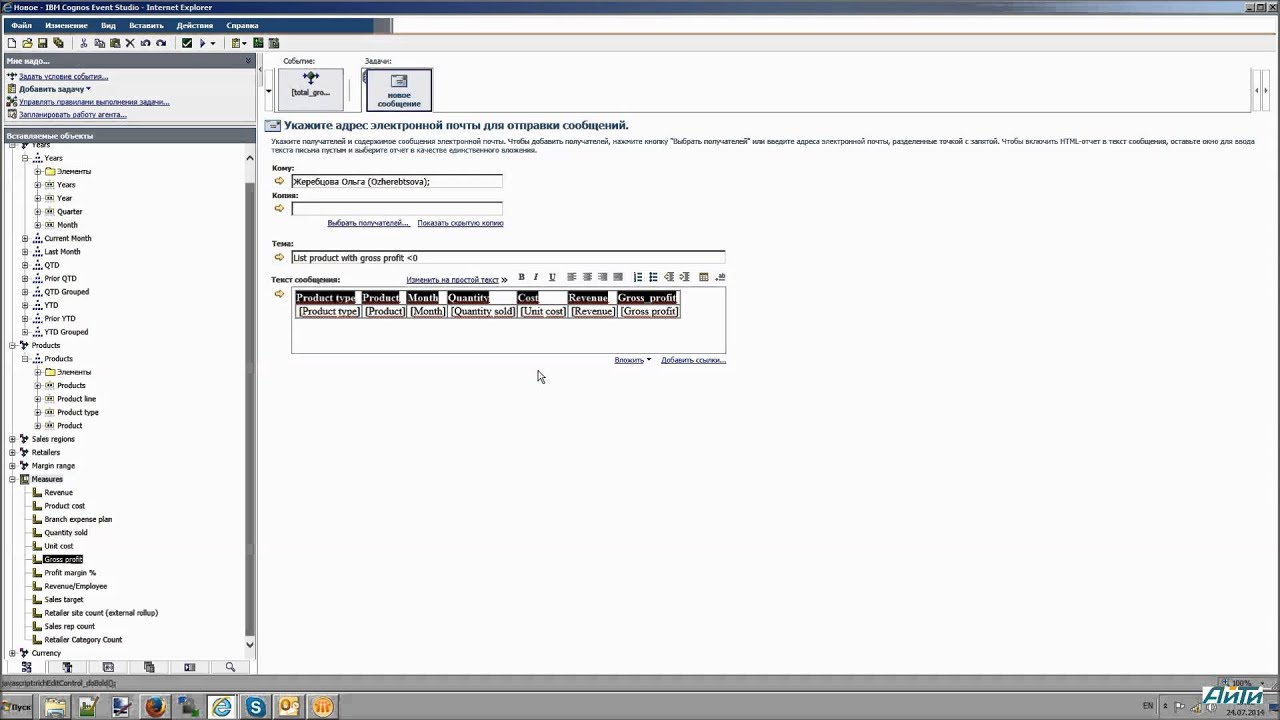
Task: Open the Действия menu
Action: tap(195, 25)
